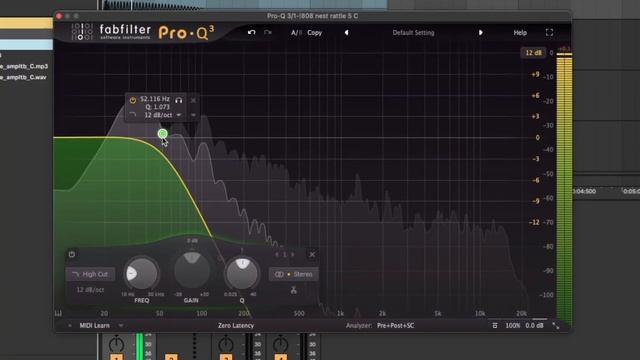This screenshot has width=640, height=360.
Task: Click the 500 Hz frequency axis label
Action: 299,313
